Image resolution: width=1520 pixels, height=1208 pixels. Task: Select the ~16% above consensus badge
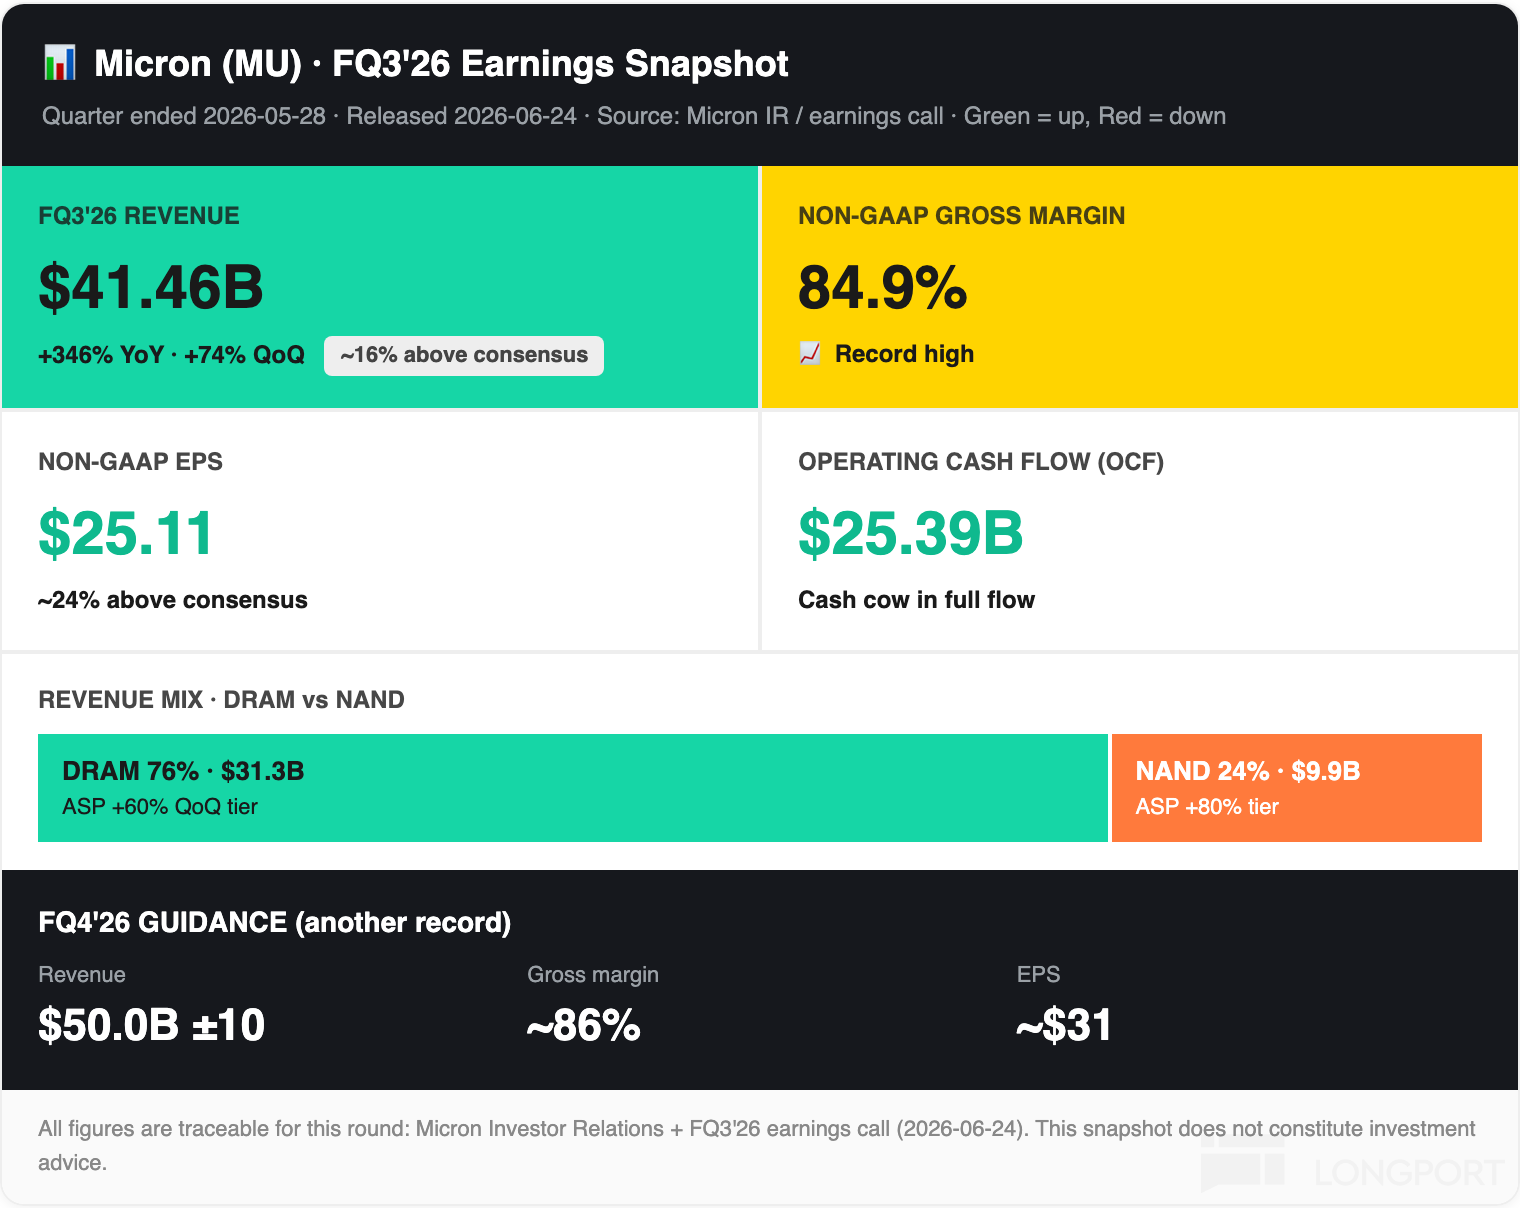click(464, 355)
